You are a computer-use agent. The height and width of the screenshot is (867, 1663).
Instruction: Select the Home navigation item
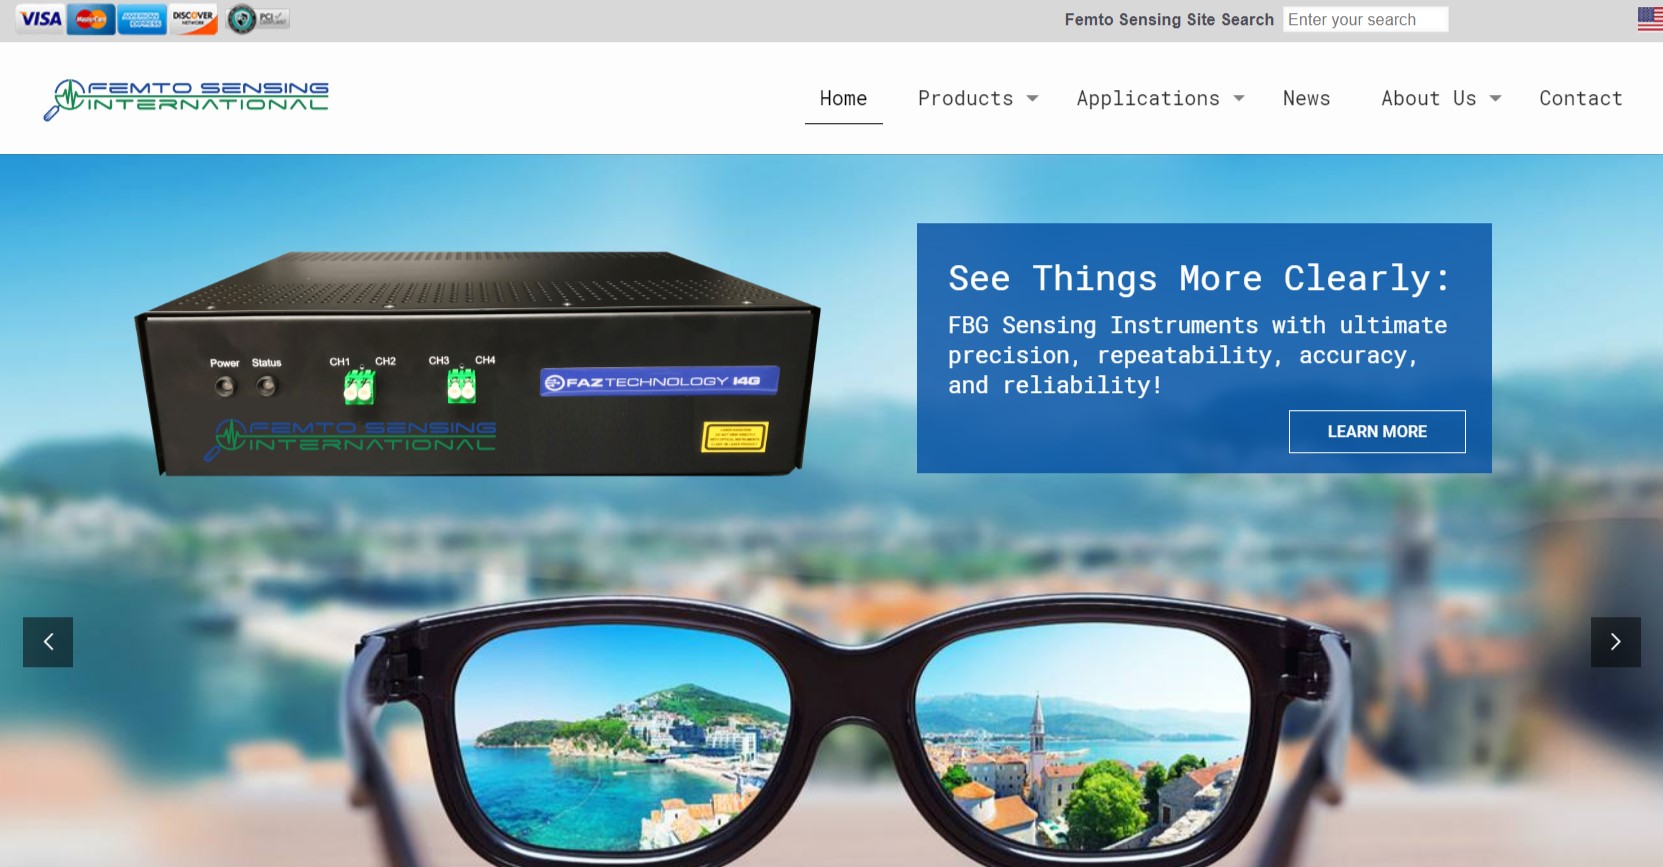(843, 98)
